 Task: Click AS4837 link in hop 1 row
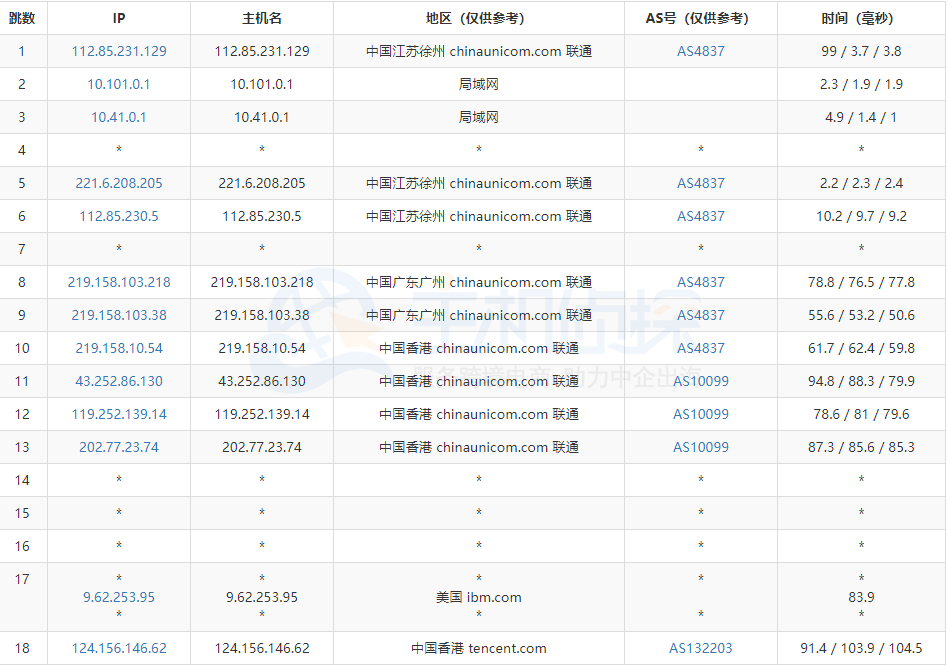point(700,51)
